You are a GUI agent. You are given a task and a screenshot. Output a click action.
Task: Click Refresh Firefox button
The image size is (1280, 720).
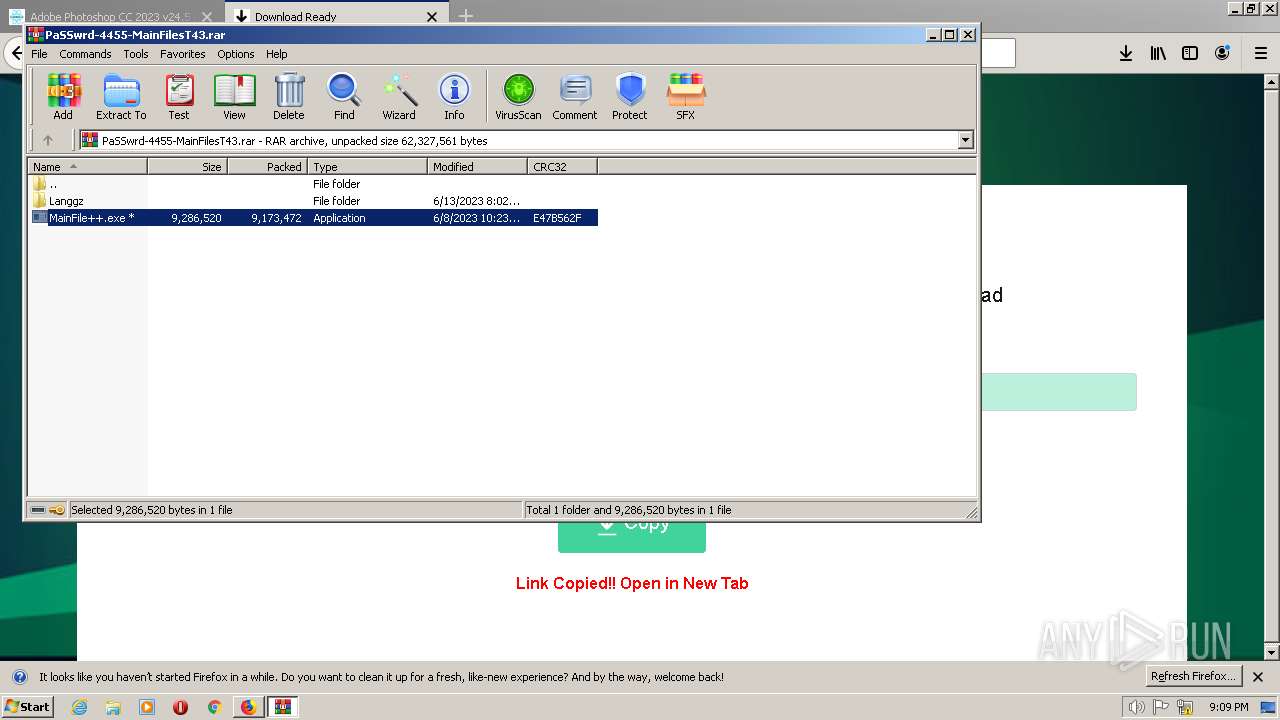pyautogui.click(x=1193, y=676)
